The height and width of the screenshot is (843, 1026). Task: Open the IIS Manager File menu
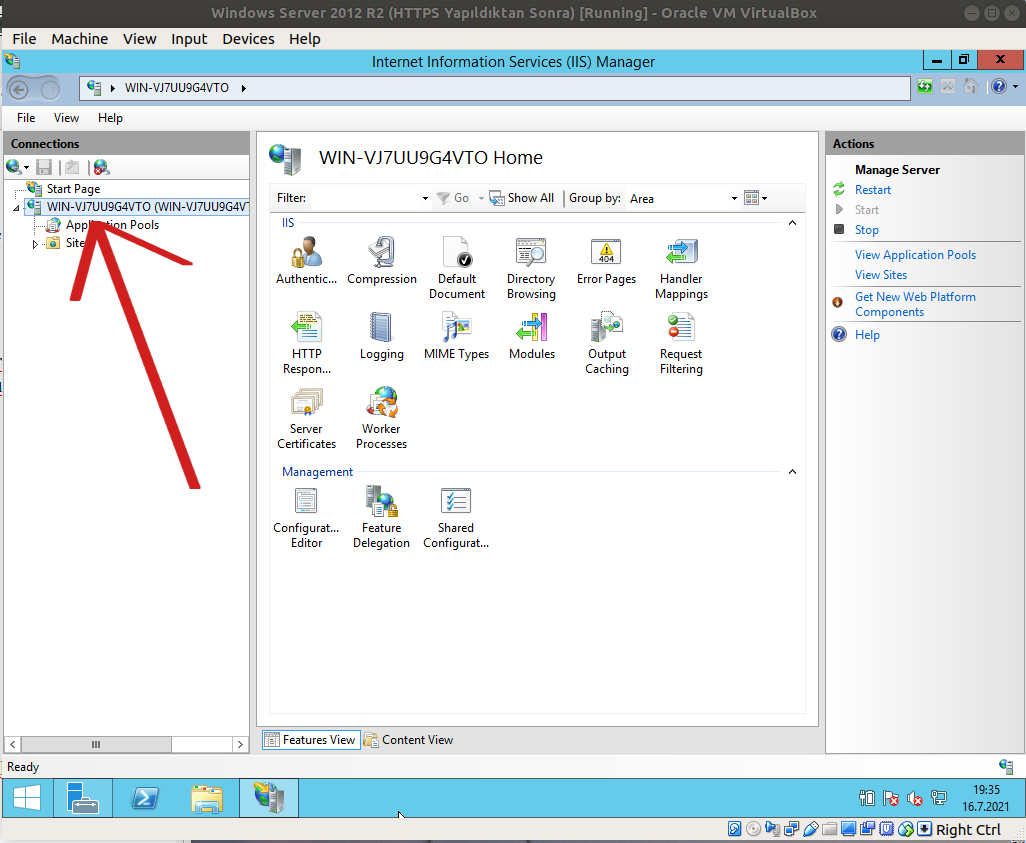point(26,118)
